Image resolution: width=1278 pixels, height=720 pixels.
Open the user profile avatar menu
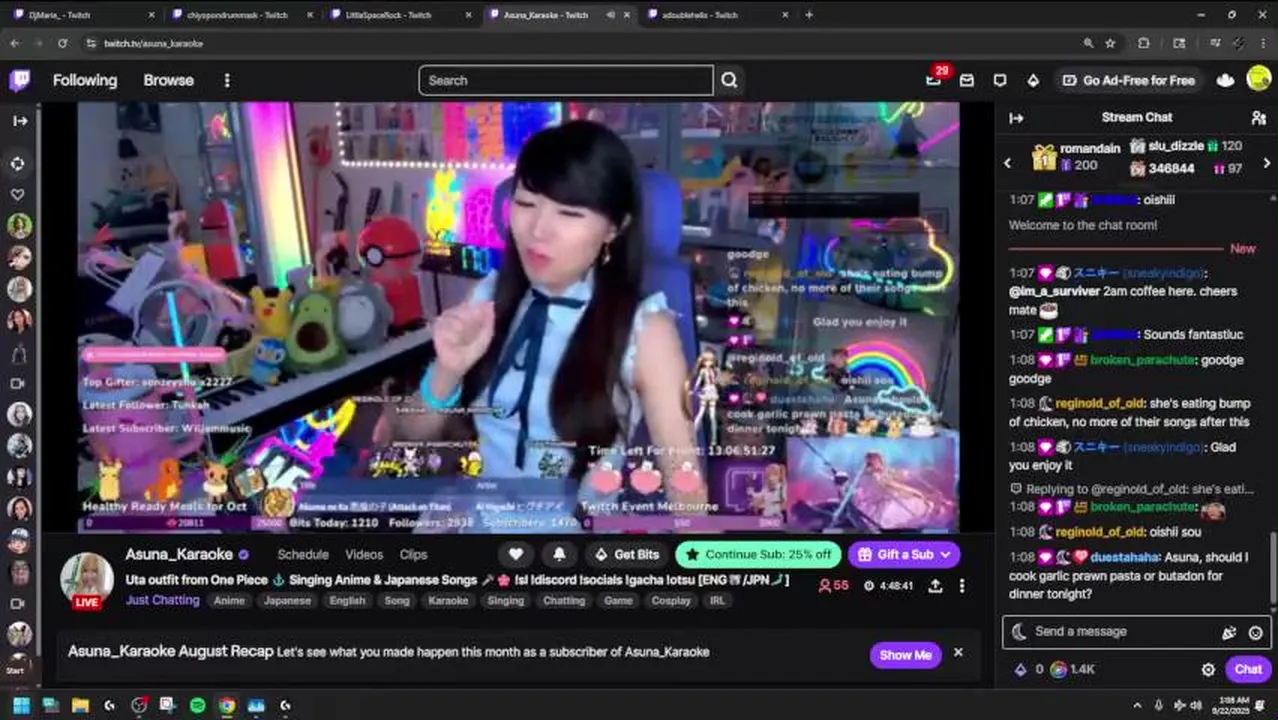click(x=1259, y=80)
